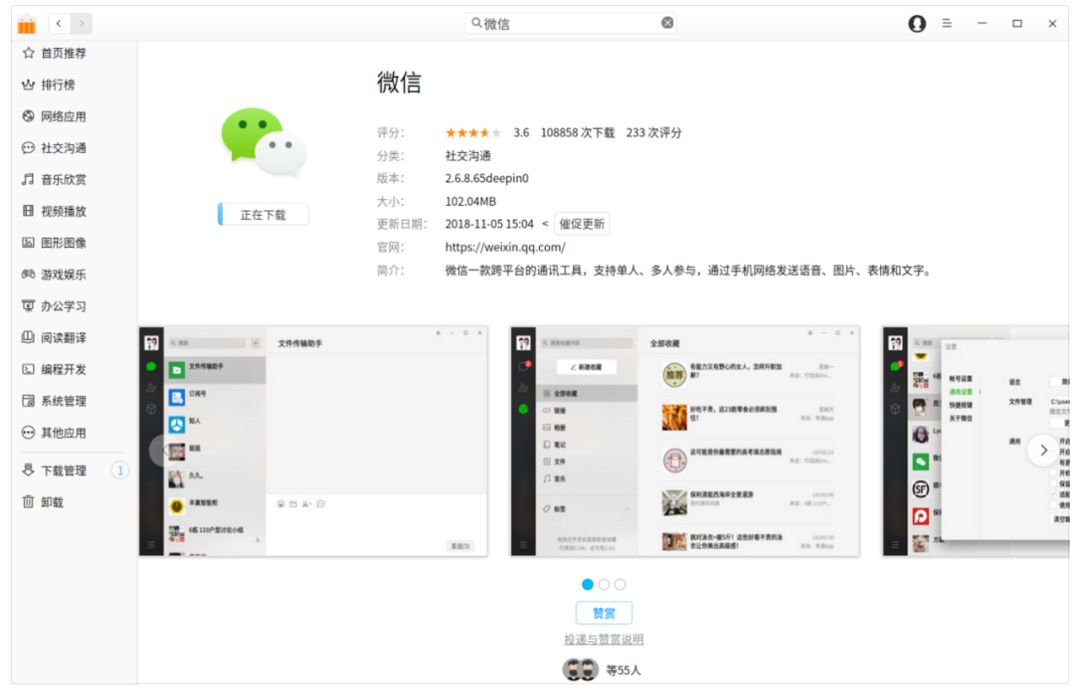This screenshot has height=695, width=1080.
Task: Open the hamburger main menu
Action: tap(947, 23)
